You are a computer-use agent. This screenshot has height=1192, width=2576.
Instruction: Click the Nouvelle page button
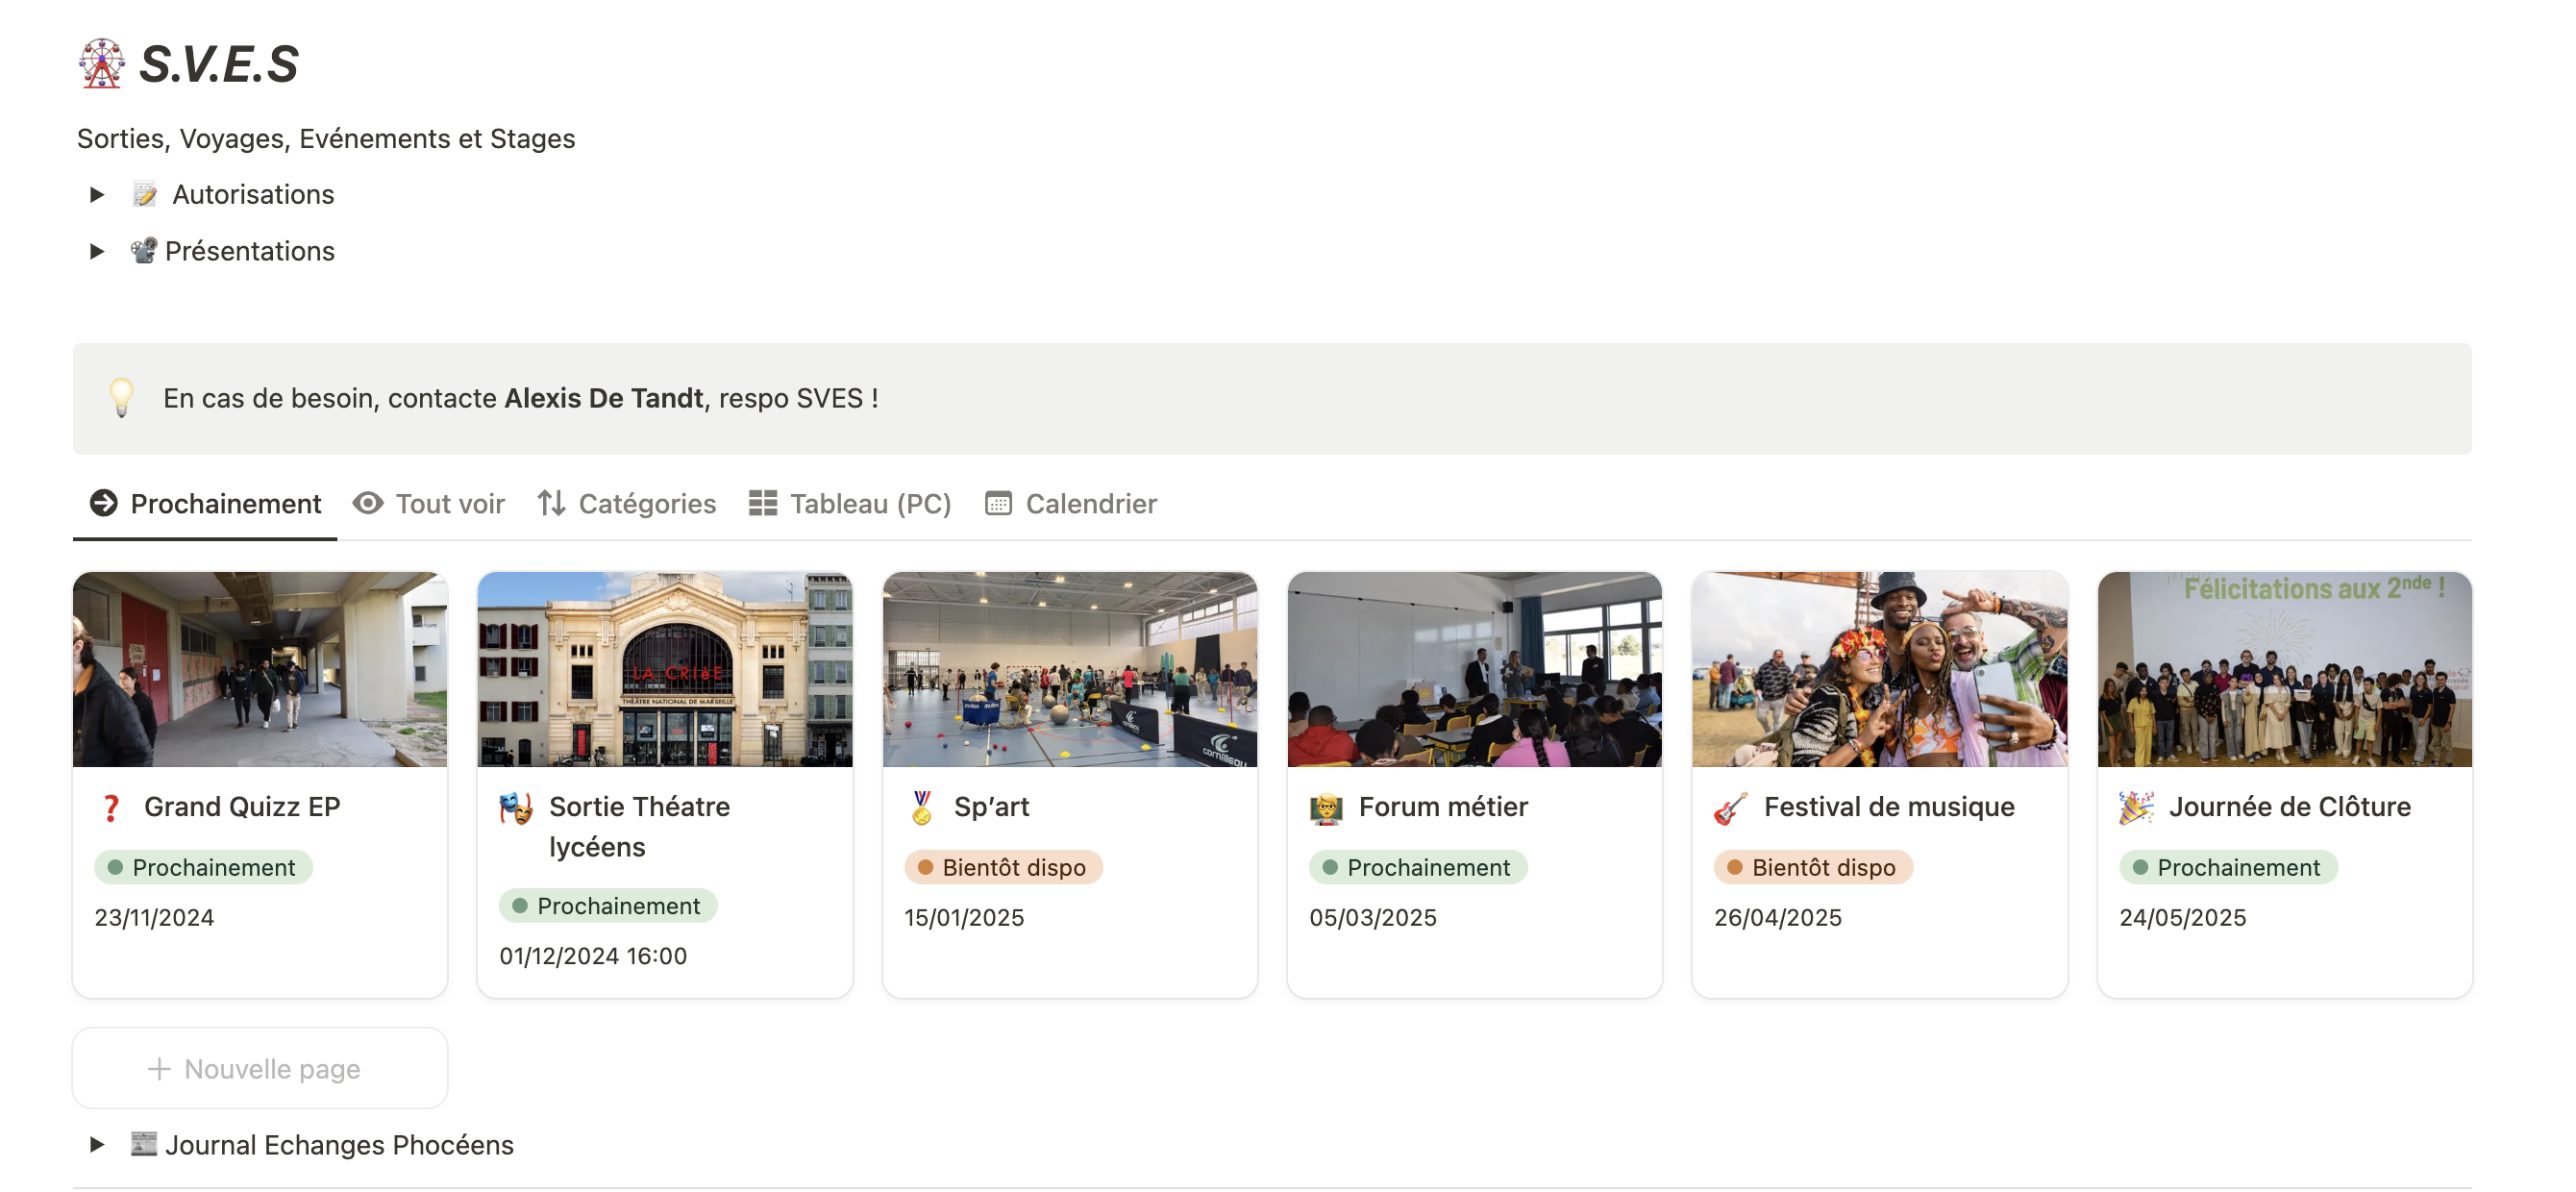259,1068
